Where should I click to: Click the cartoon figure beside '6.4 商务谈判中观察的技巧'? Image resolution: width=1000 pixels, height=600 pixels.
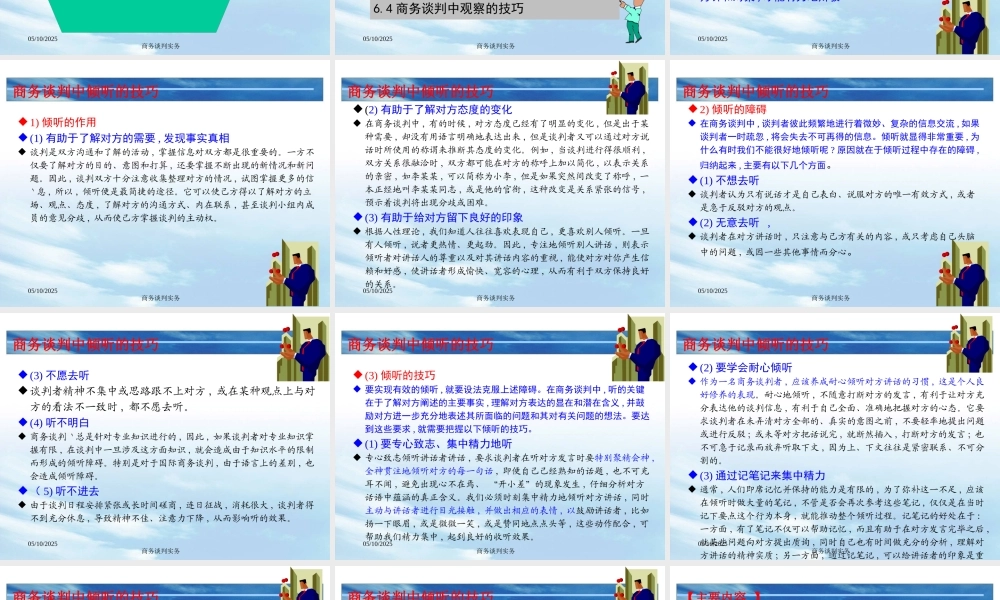tap(633, 20)
